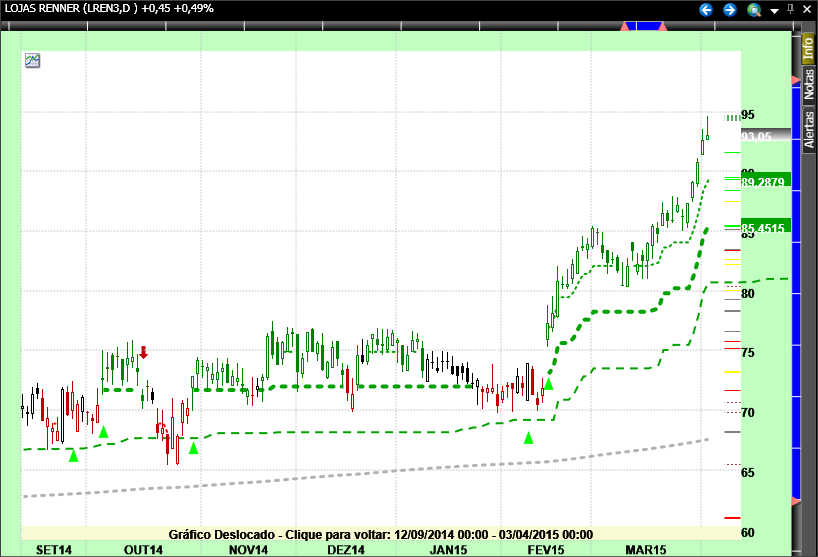The image size is (818, 557).
Task: Toggle the pin window icon
Action: [x=791, y=9]
